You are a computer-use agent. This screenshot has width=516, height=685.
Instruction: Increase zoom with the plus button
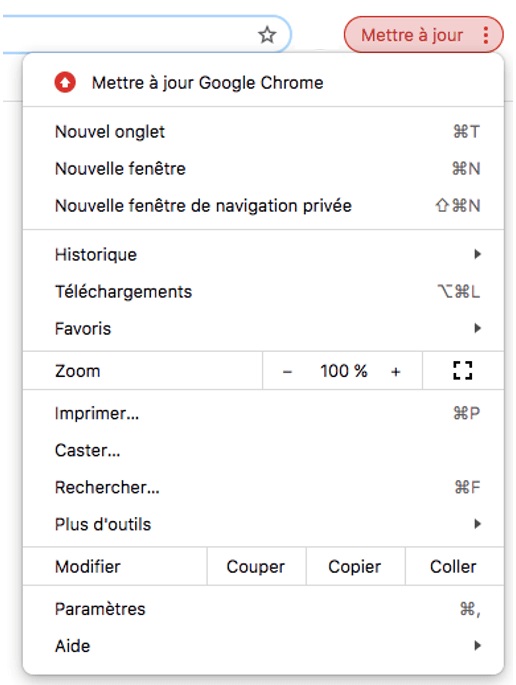click(396, 372)
